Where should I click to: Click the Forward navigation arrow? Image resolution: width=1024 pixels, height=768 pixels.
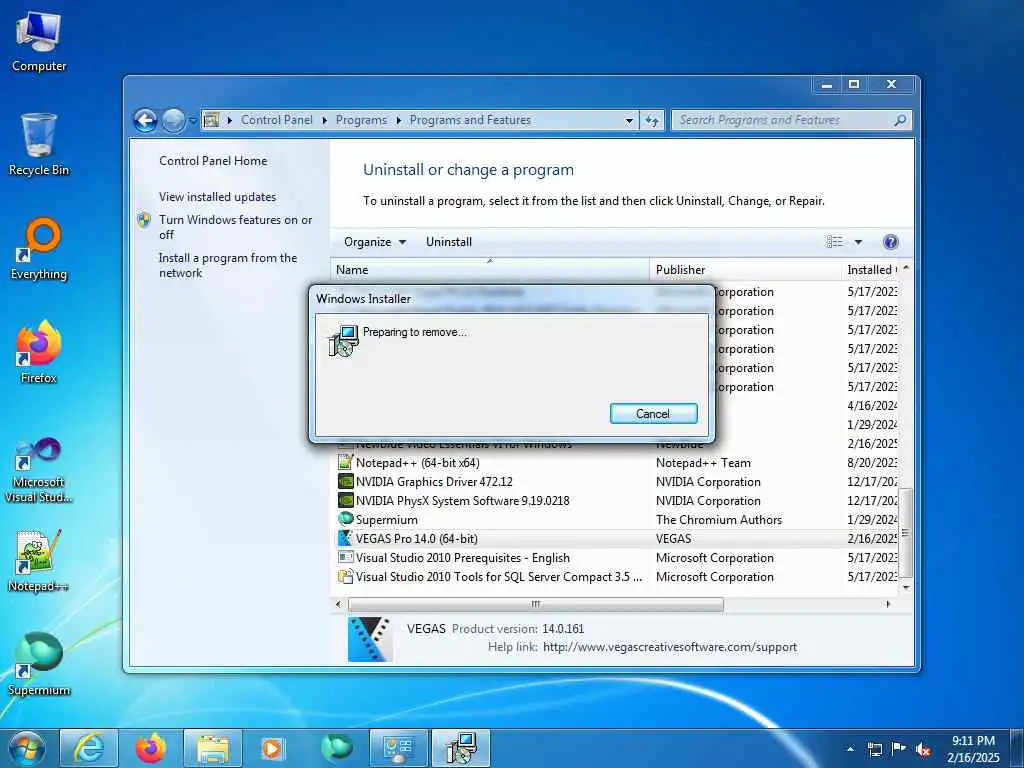point(173,120)
